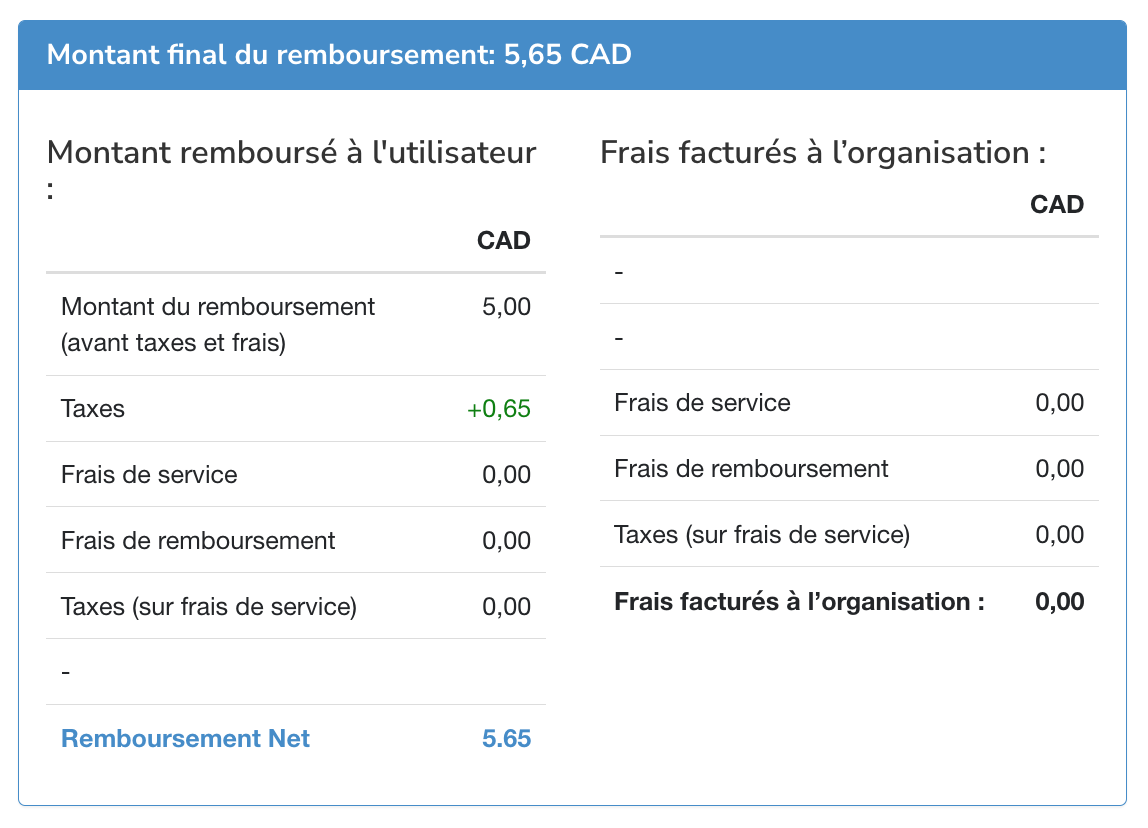The image size is (1148, 828).
Task: Click the bold "Frais facturés à l'organisation" total label
Action: point(799,602)
